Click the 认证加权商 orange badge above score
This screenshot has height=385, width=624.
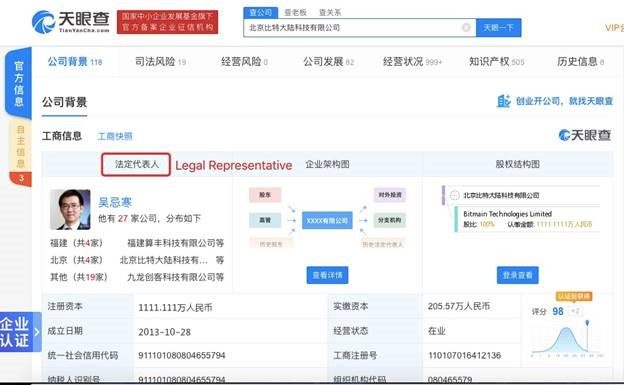574,297
